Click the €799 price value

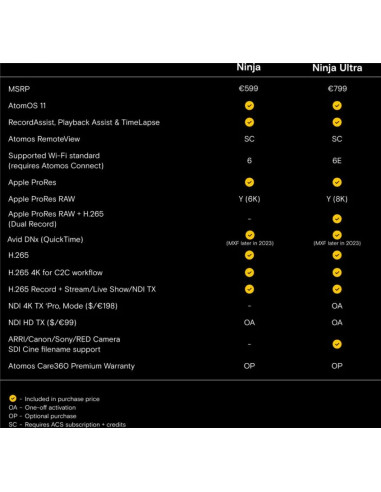coord(337,89)
